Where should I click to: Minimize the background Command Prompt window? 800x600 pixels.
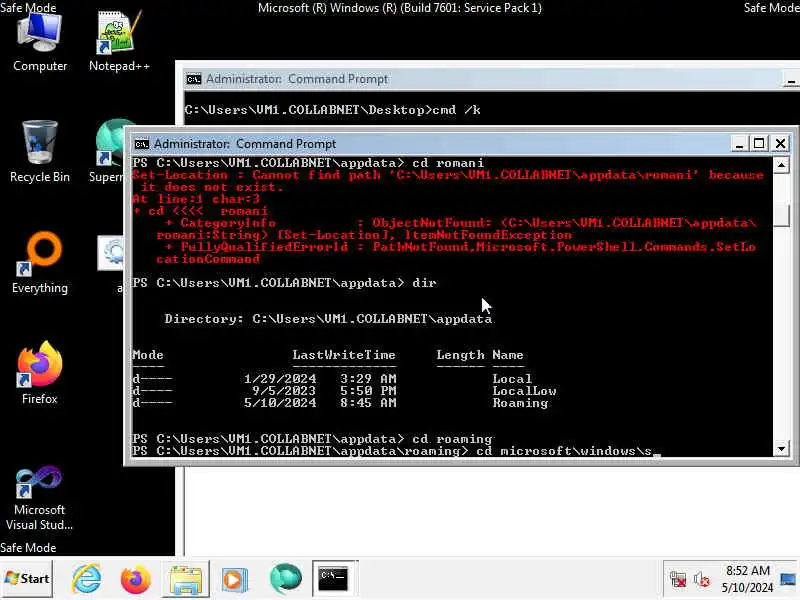click(791, 80)
